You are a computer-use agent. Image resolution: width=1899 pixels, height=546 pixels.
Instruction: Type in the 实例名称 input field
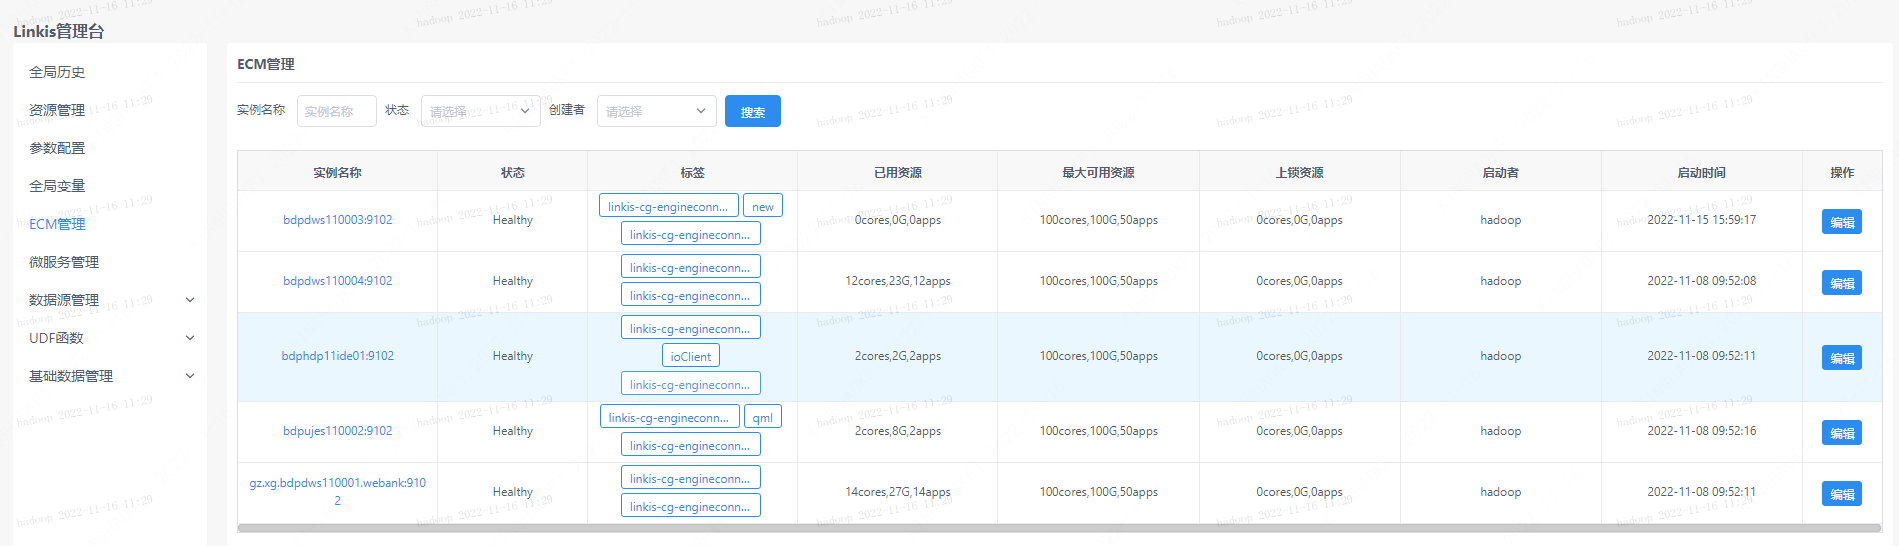(336, 111)
